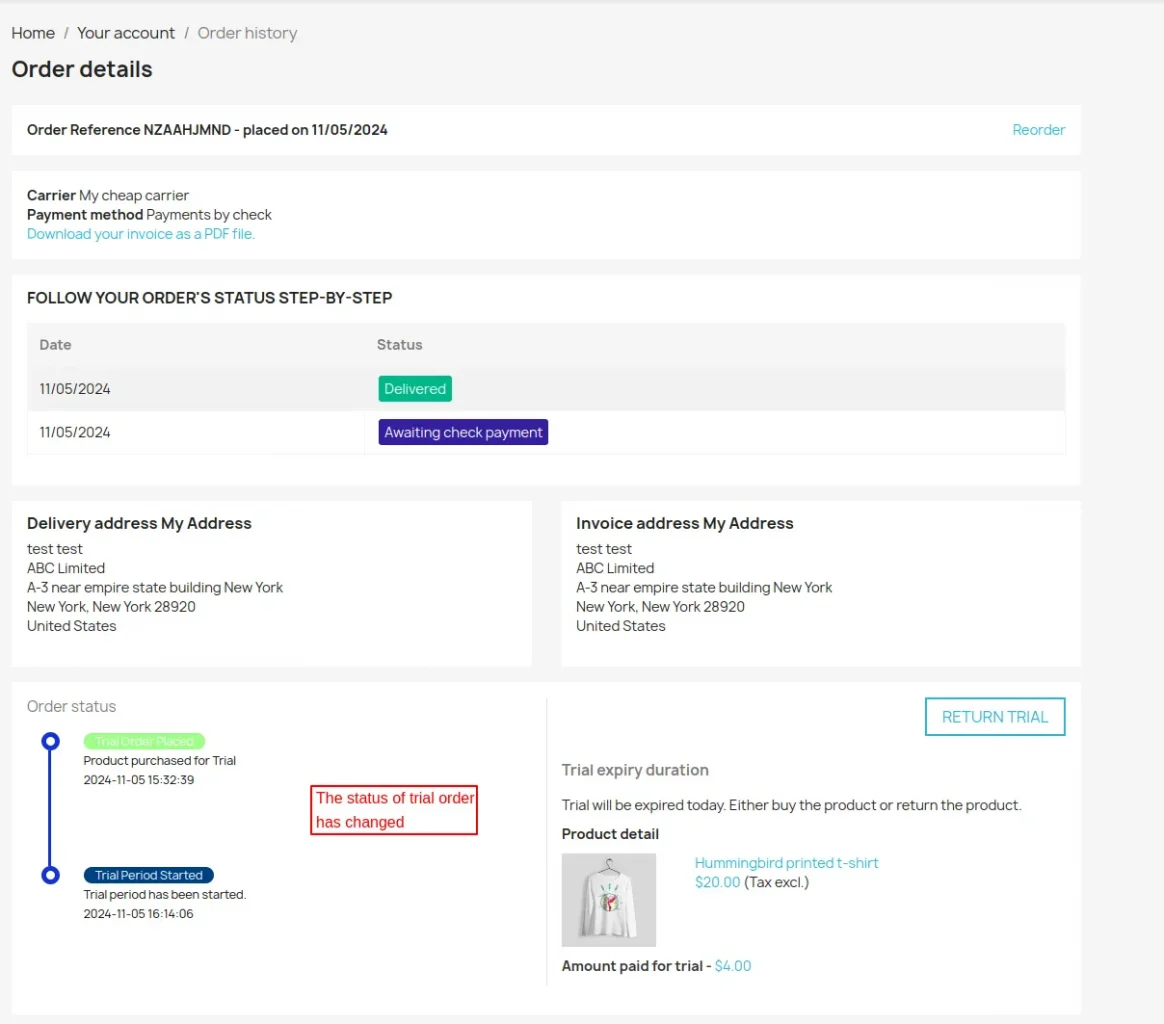
Task: Select the Trial Period Started timeline marker
Action: [51, 875]
